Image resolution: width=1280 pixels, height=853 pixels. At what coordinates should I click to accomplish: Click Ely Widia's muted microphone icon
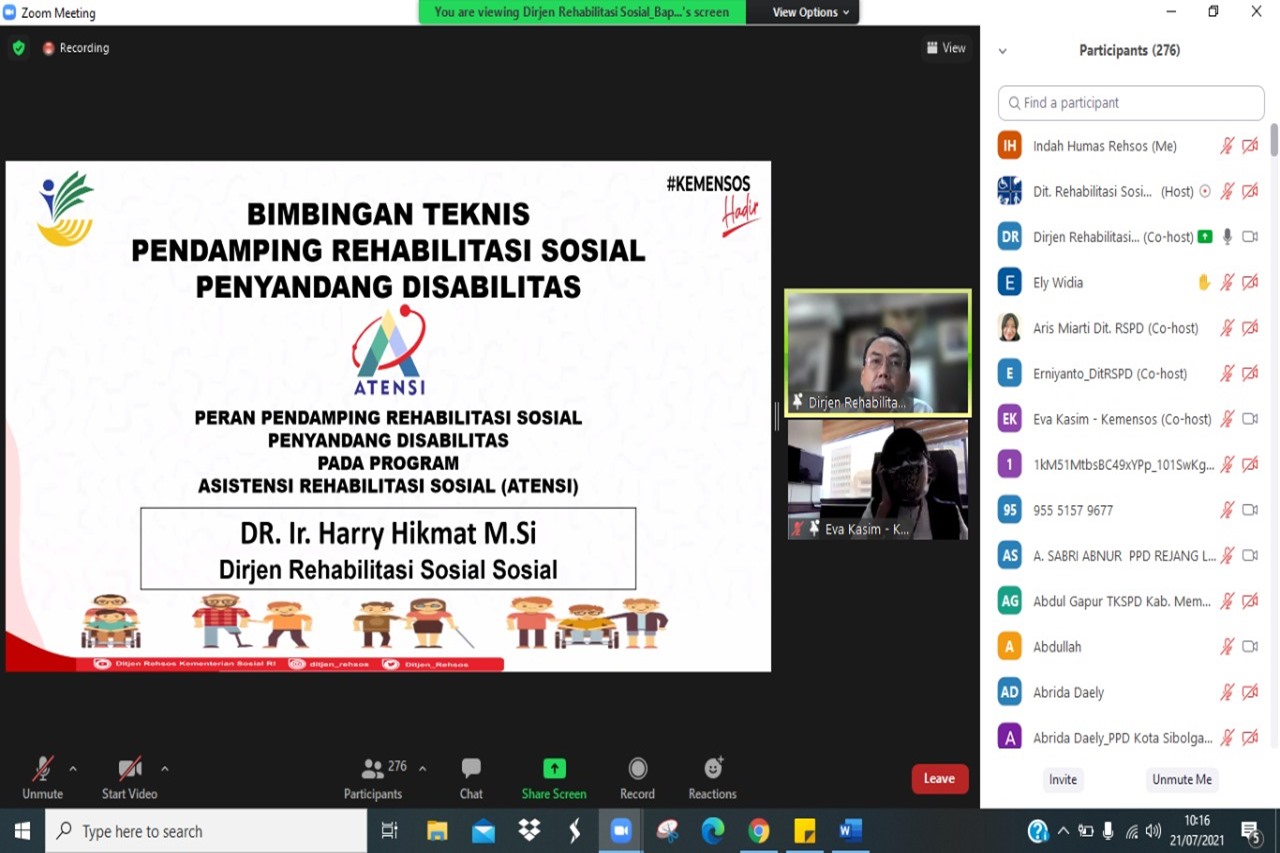1227,283
